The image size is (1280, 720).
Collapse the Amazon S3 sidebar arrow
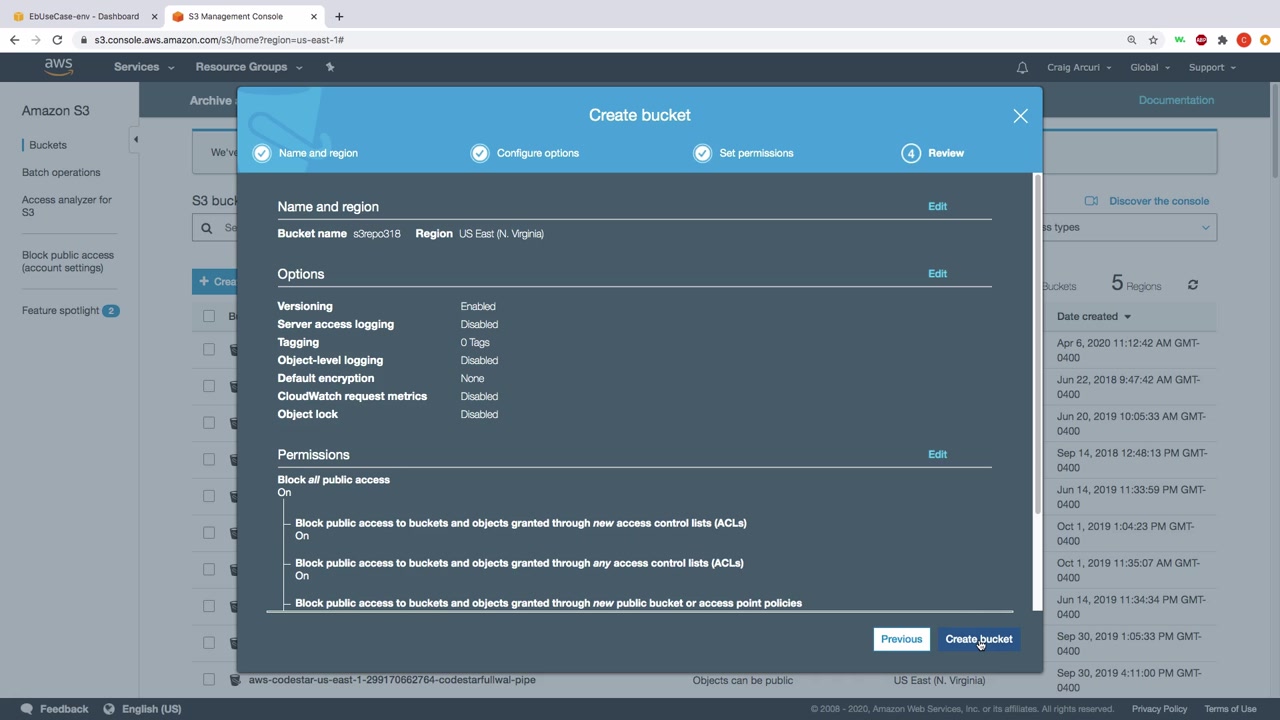[135, 139]
